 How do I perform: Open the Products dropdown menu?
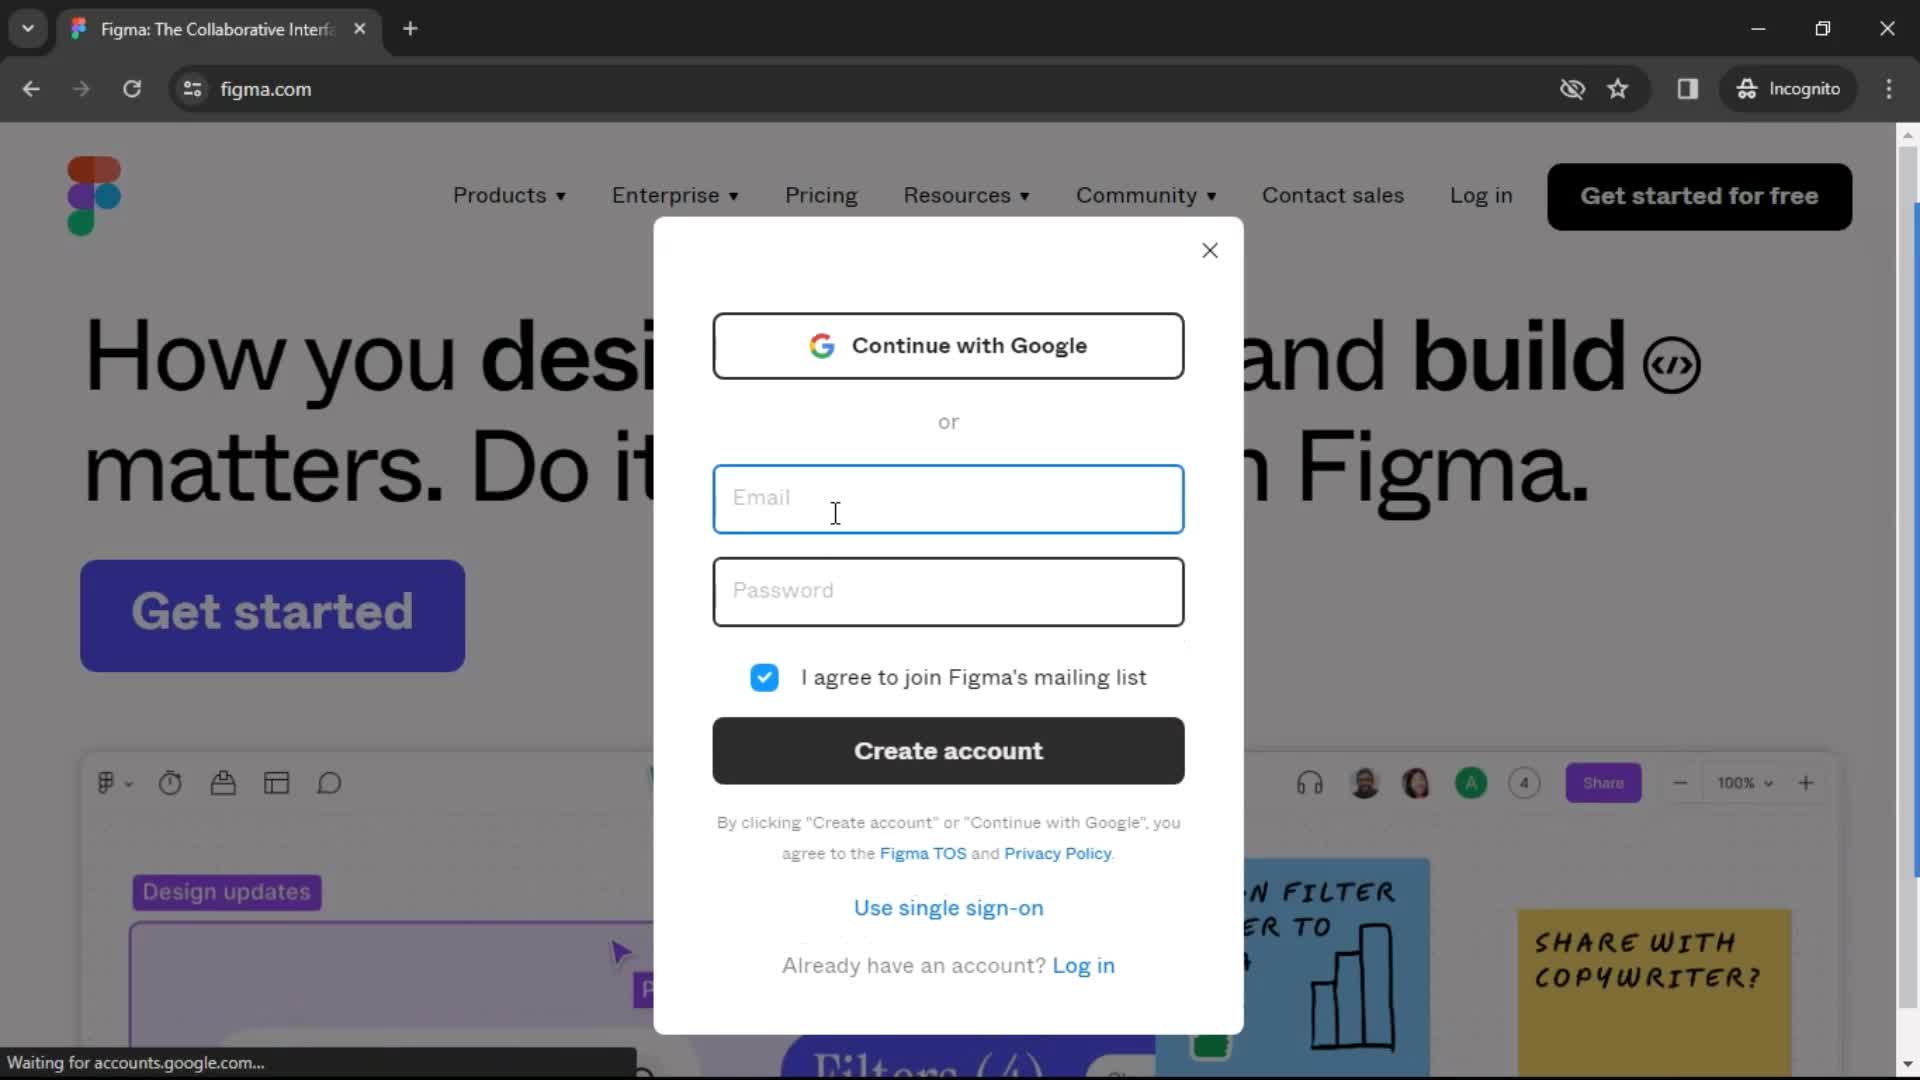(510, 196)
